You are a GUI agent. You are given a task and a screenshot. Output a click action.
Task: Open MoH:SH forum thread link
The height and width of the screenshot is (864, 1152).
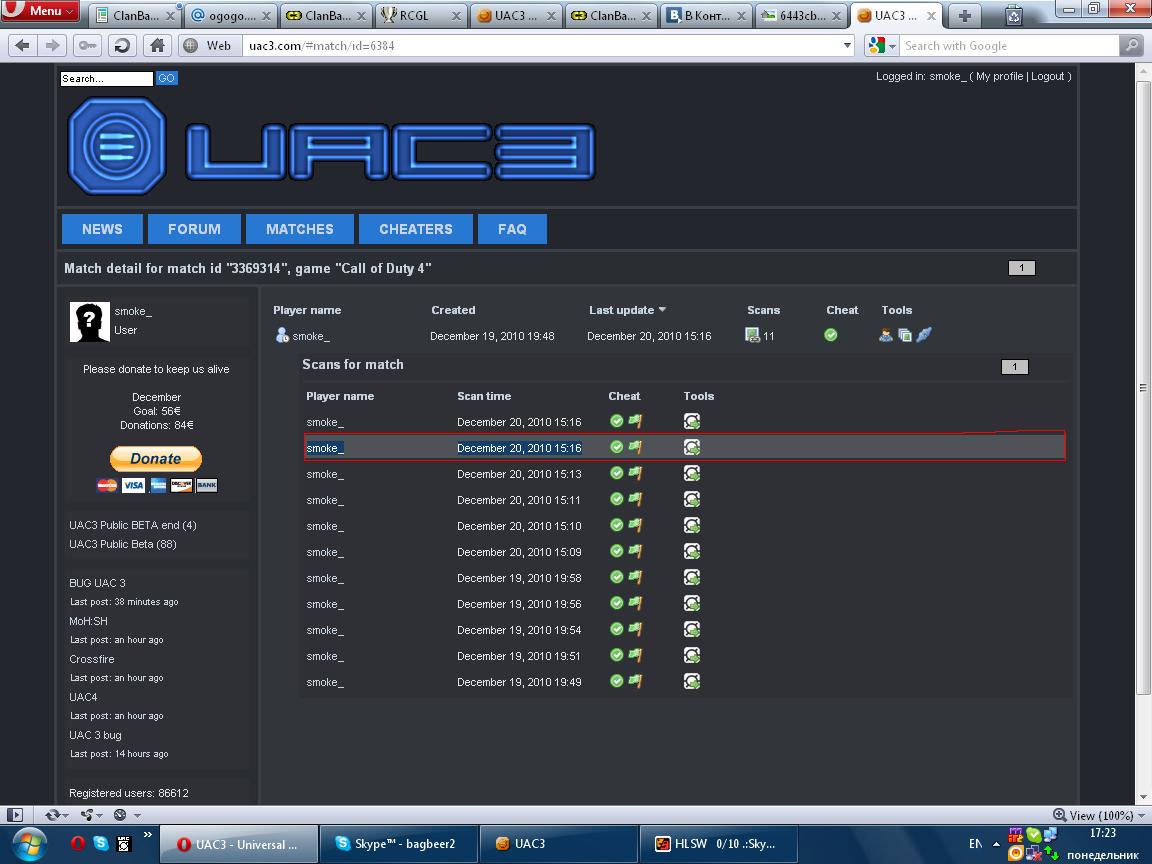pyautogui.click(x=88, y=622)
